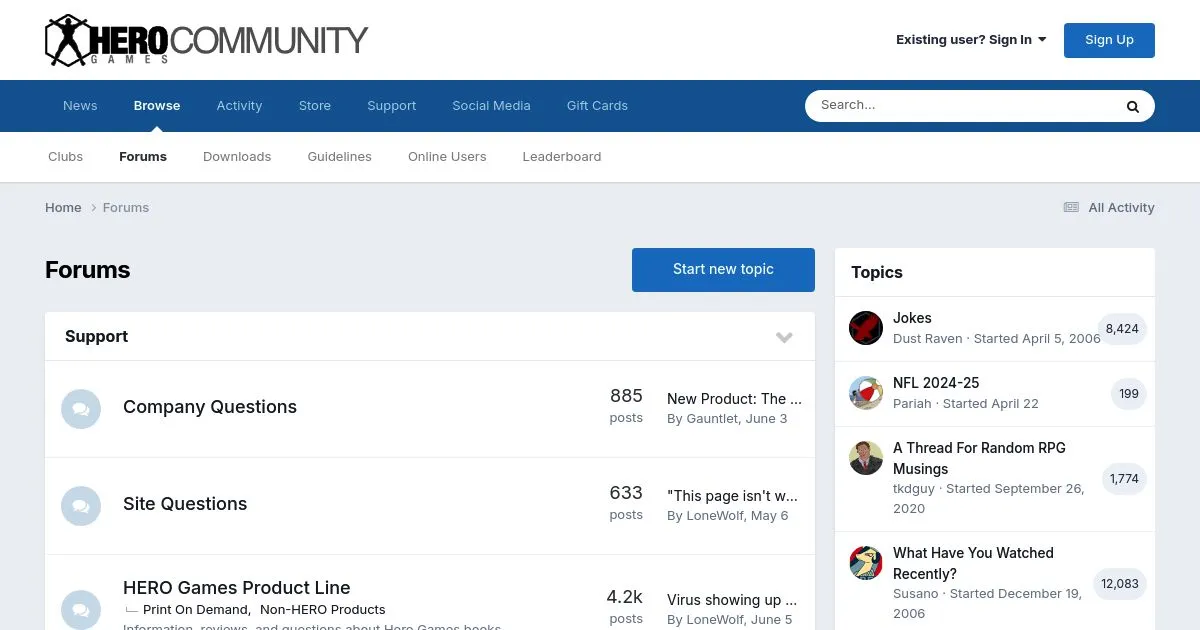Viewport: 1200px width, 630px height.
Task: Open the News menu item
Action: coord(80,105)
